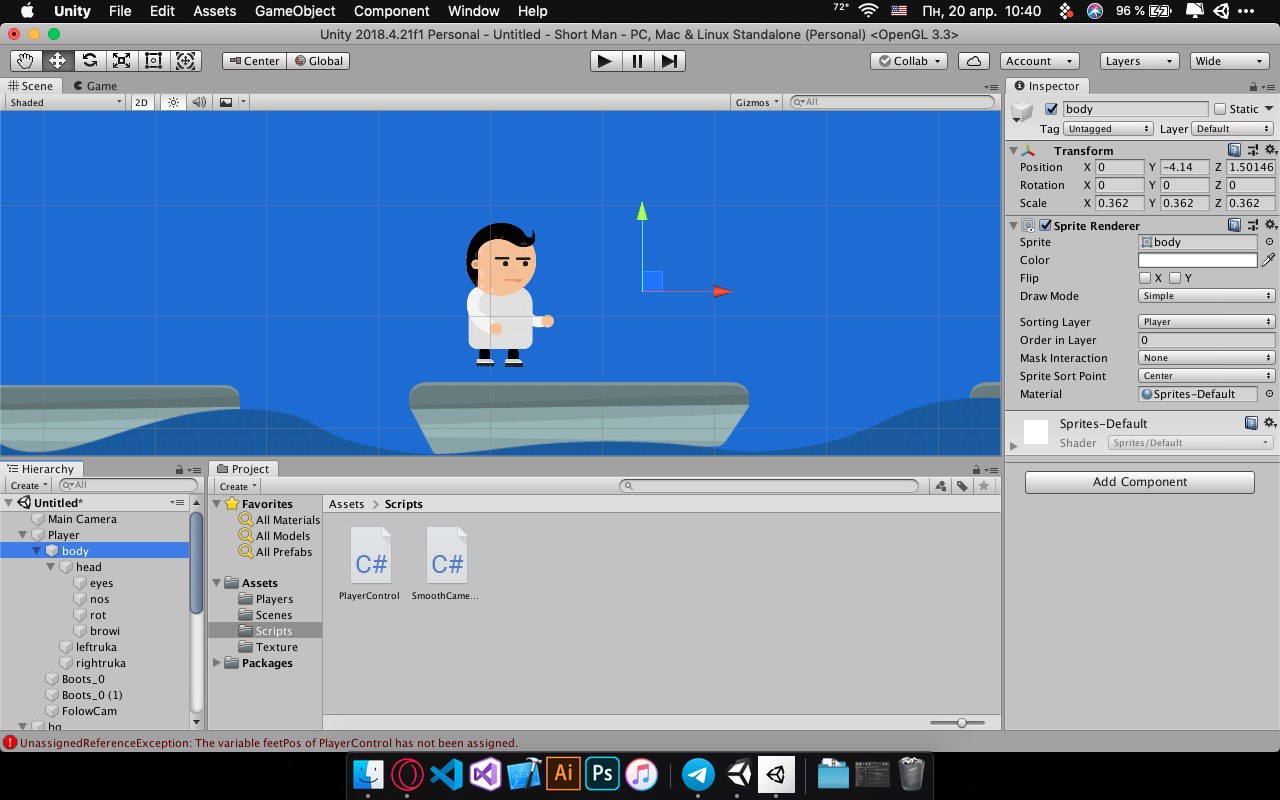Click Save search star icon in Project
Screen dimensions: 1280x800
coord(984,486)
